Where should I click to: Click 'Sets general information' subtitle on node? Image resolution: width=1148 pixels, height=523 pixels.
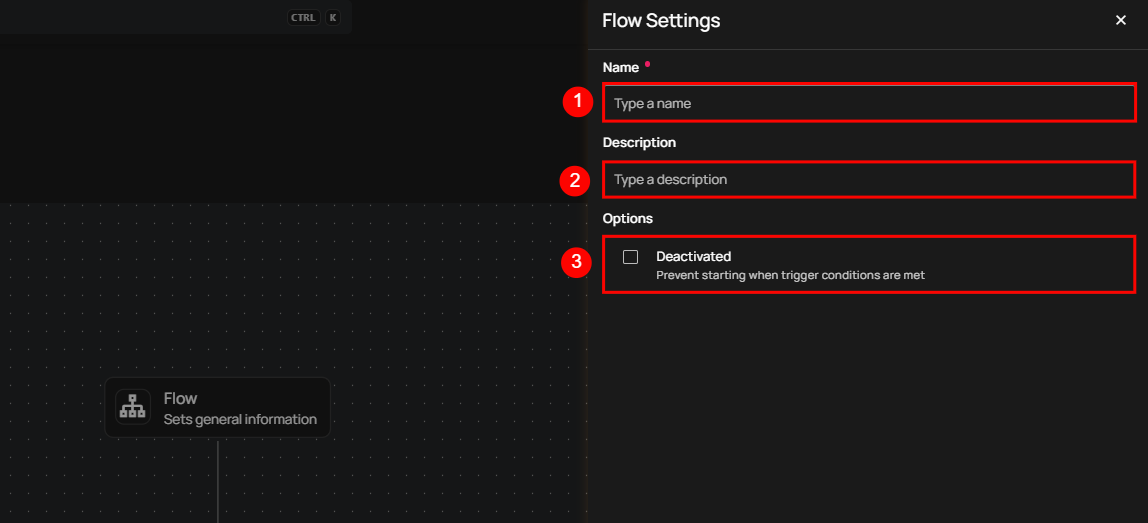240,419
